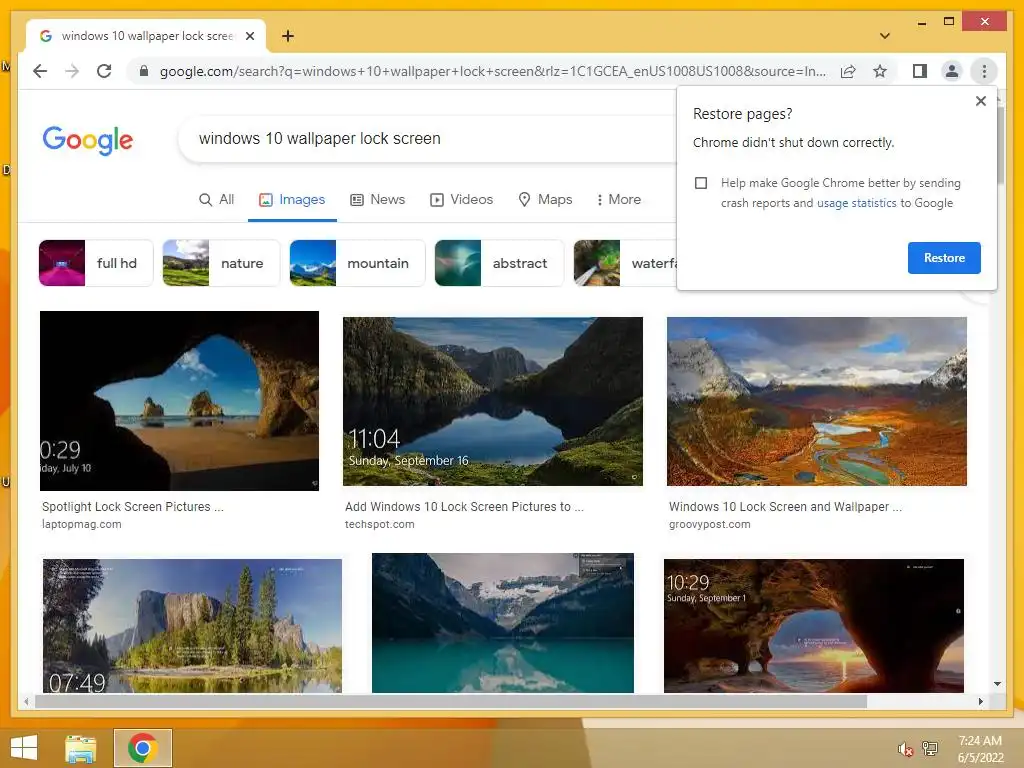Open the turquoise mountain lake thumbnail
Image resolution: width=1024 pixels, height=768 pixels.
point(503,622)
